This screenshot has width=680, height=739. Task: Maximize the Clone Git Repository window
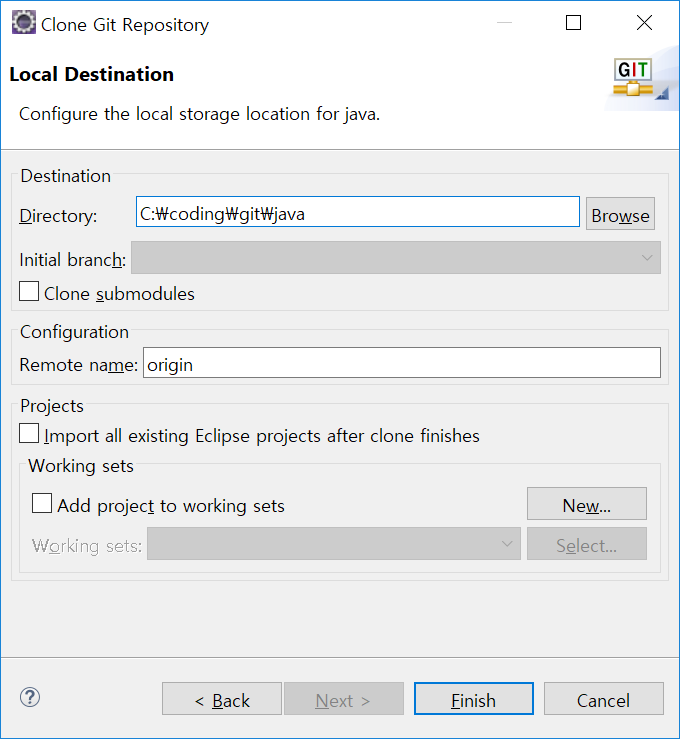(x=573, y=24)
